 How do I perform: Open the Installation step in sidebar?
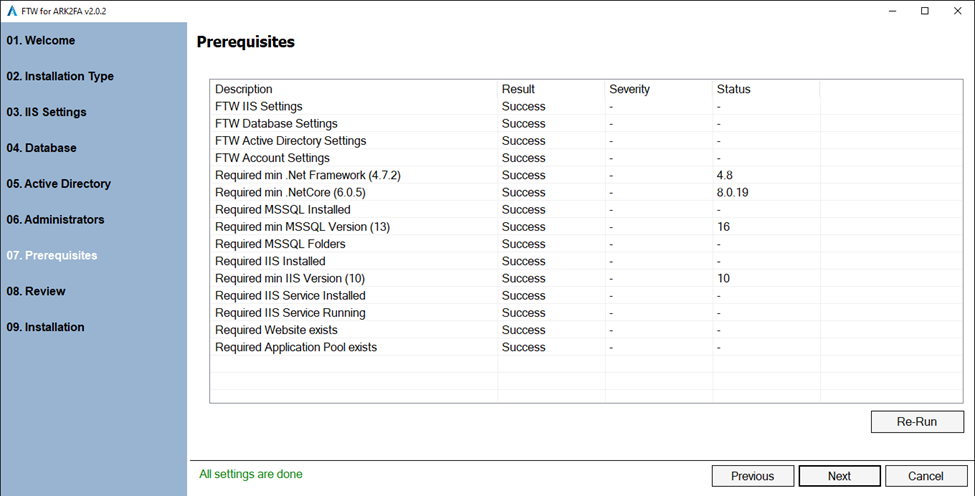coord(46,328)
